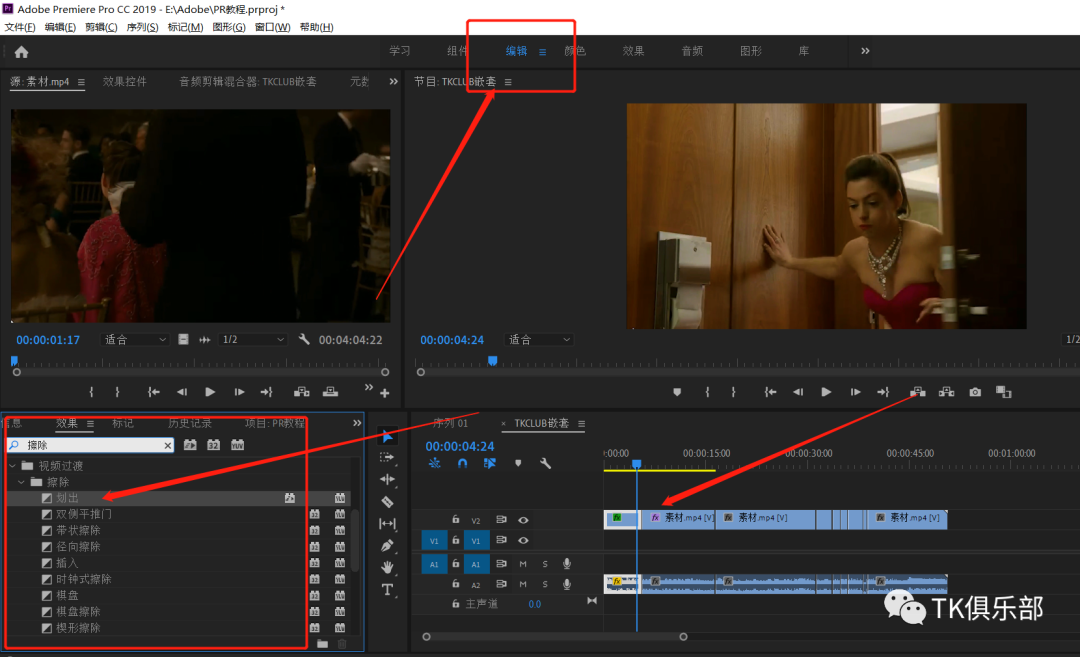Switch to 效果控件 tab
The image size is (1080, 657).
click(125, 81)
